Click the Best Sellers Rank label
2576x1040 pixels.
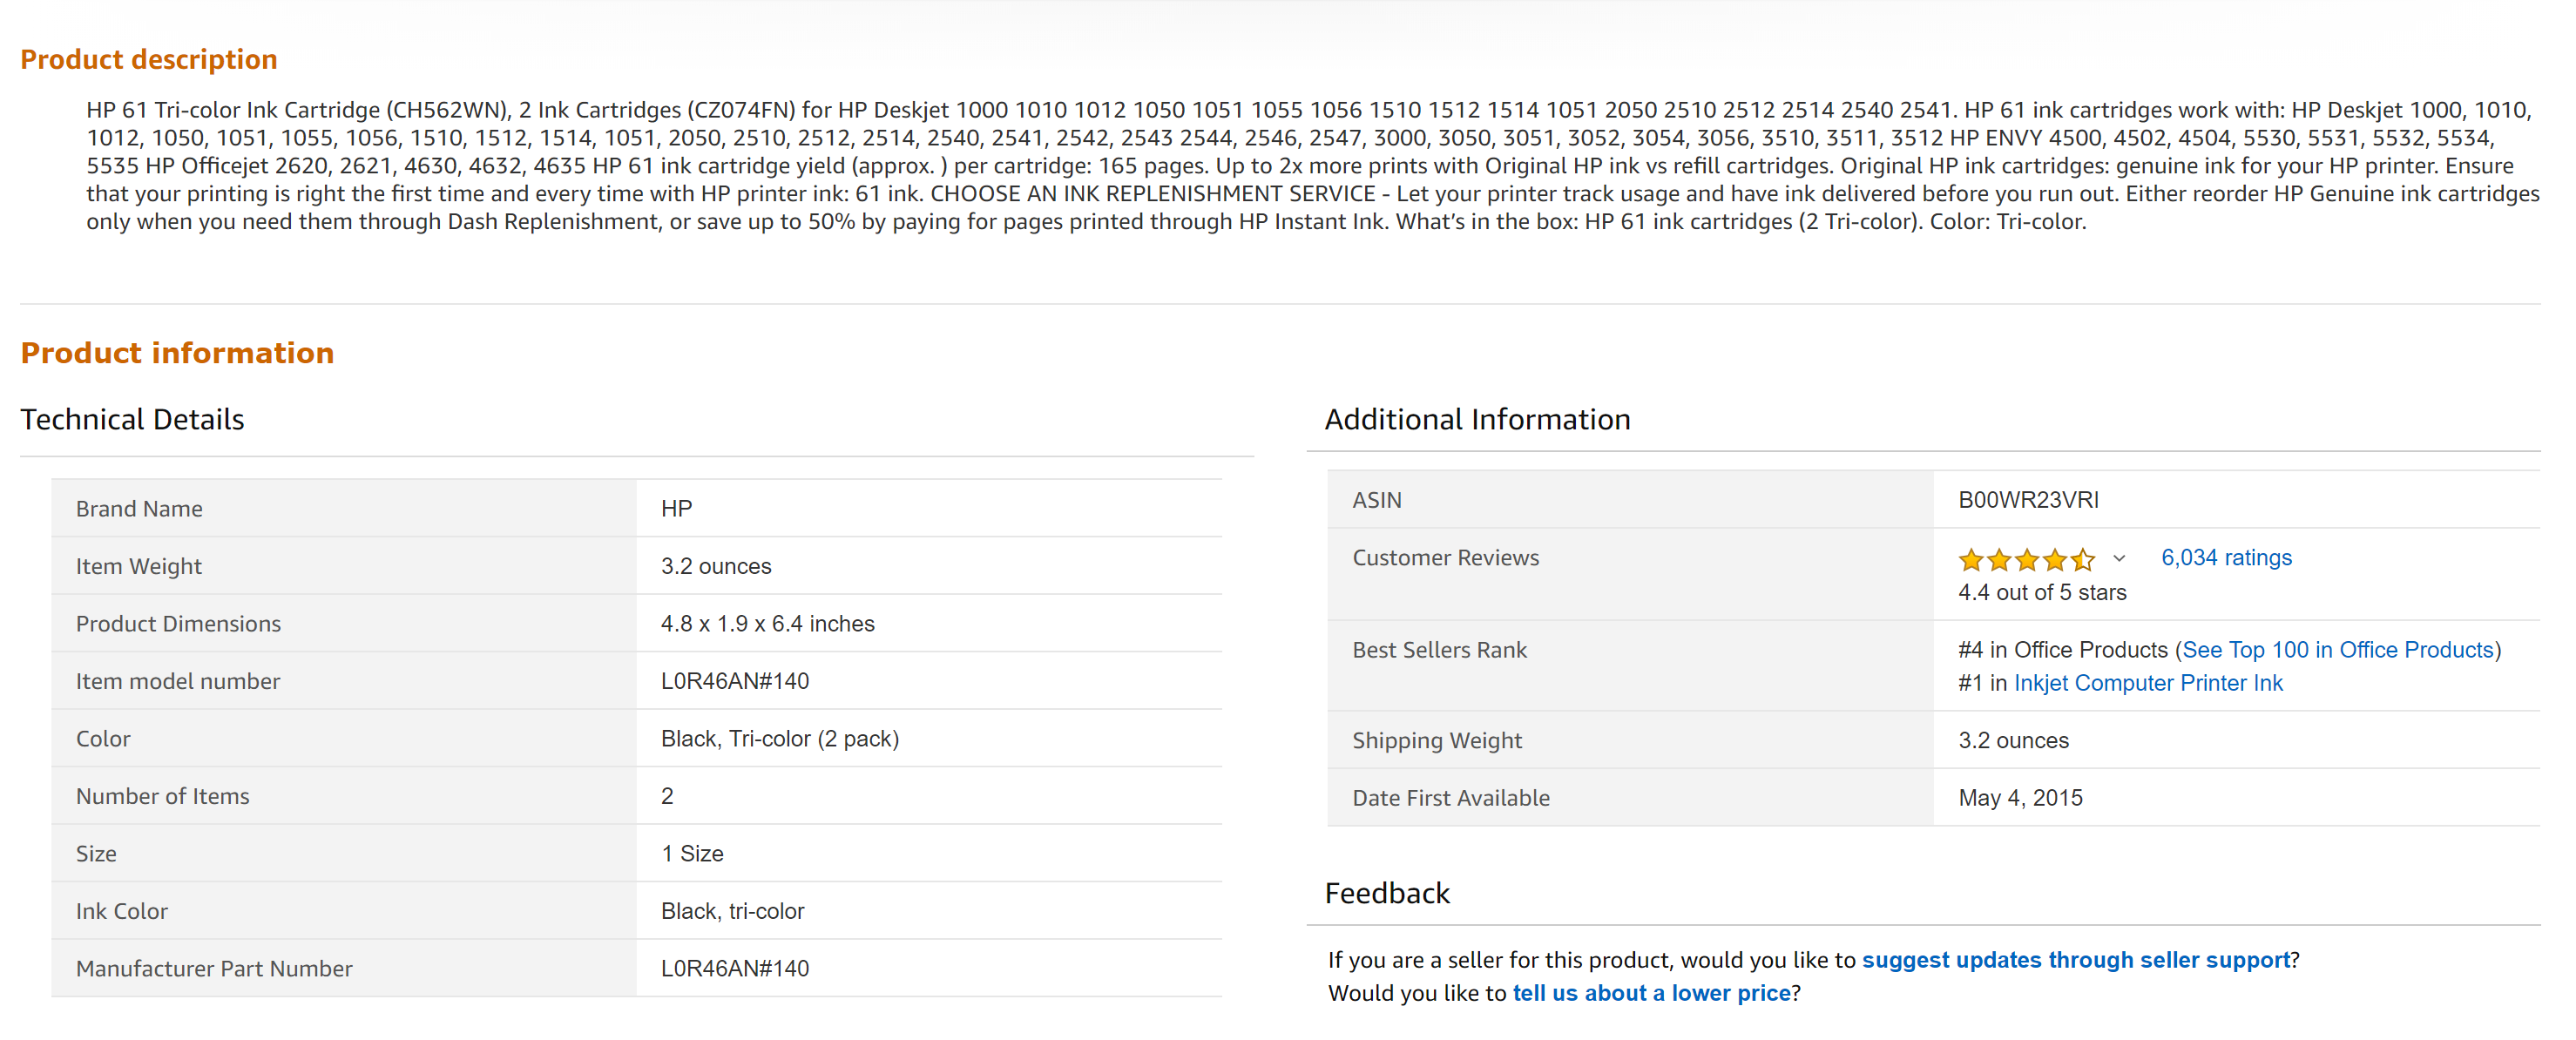1439,649
